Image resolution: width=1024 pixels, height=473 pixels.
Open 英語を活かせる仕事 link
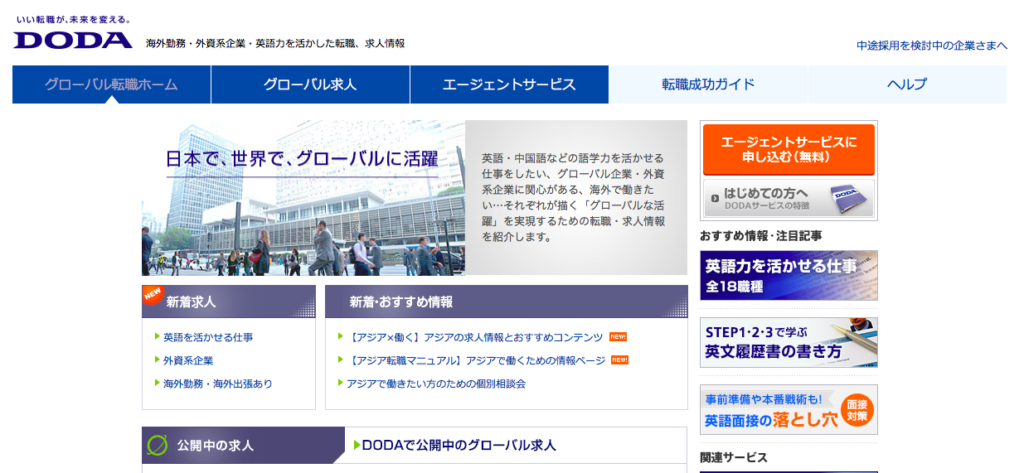tap(208, 337)
